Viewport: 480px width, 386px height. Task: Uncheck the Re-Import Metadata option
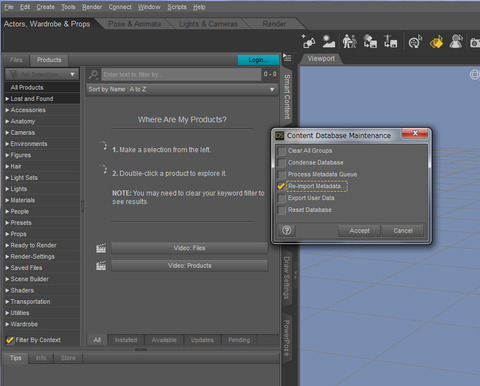(x=282, y=186)
